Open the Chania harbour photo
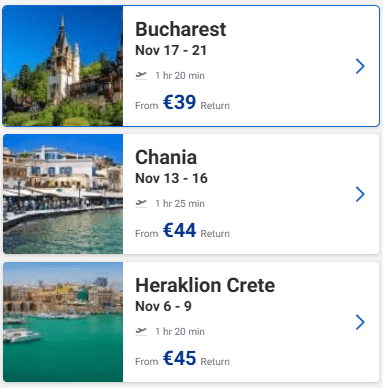 [63, 194]
